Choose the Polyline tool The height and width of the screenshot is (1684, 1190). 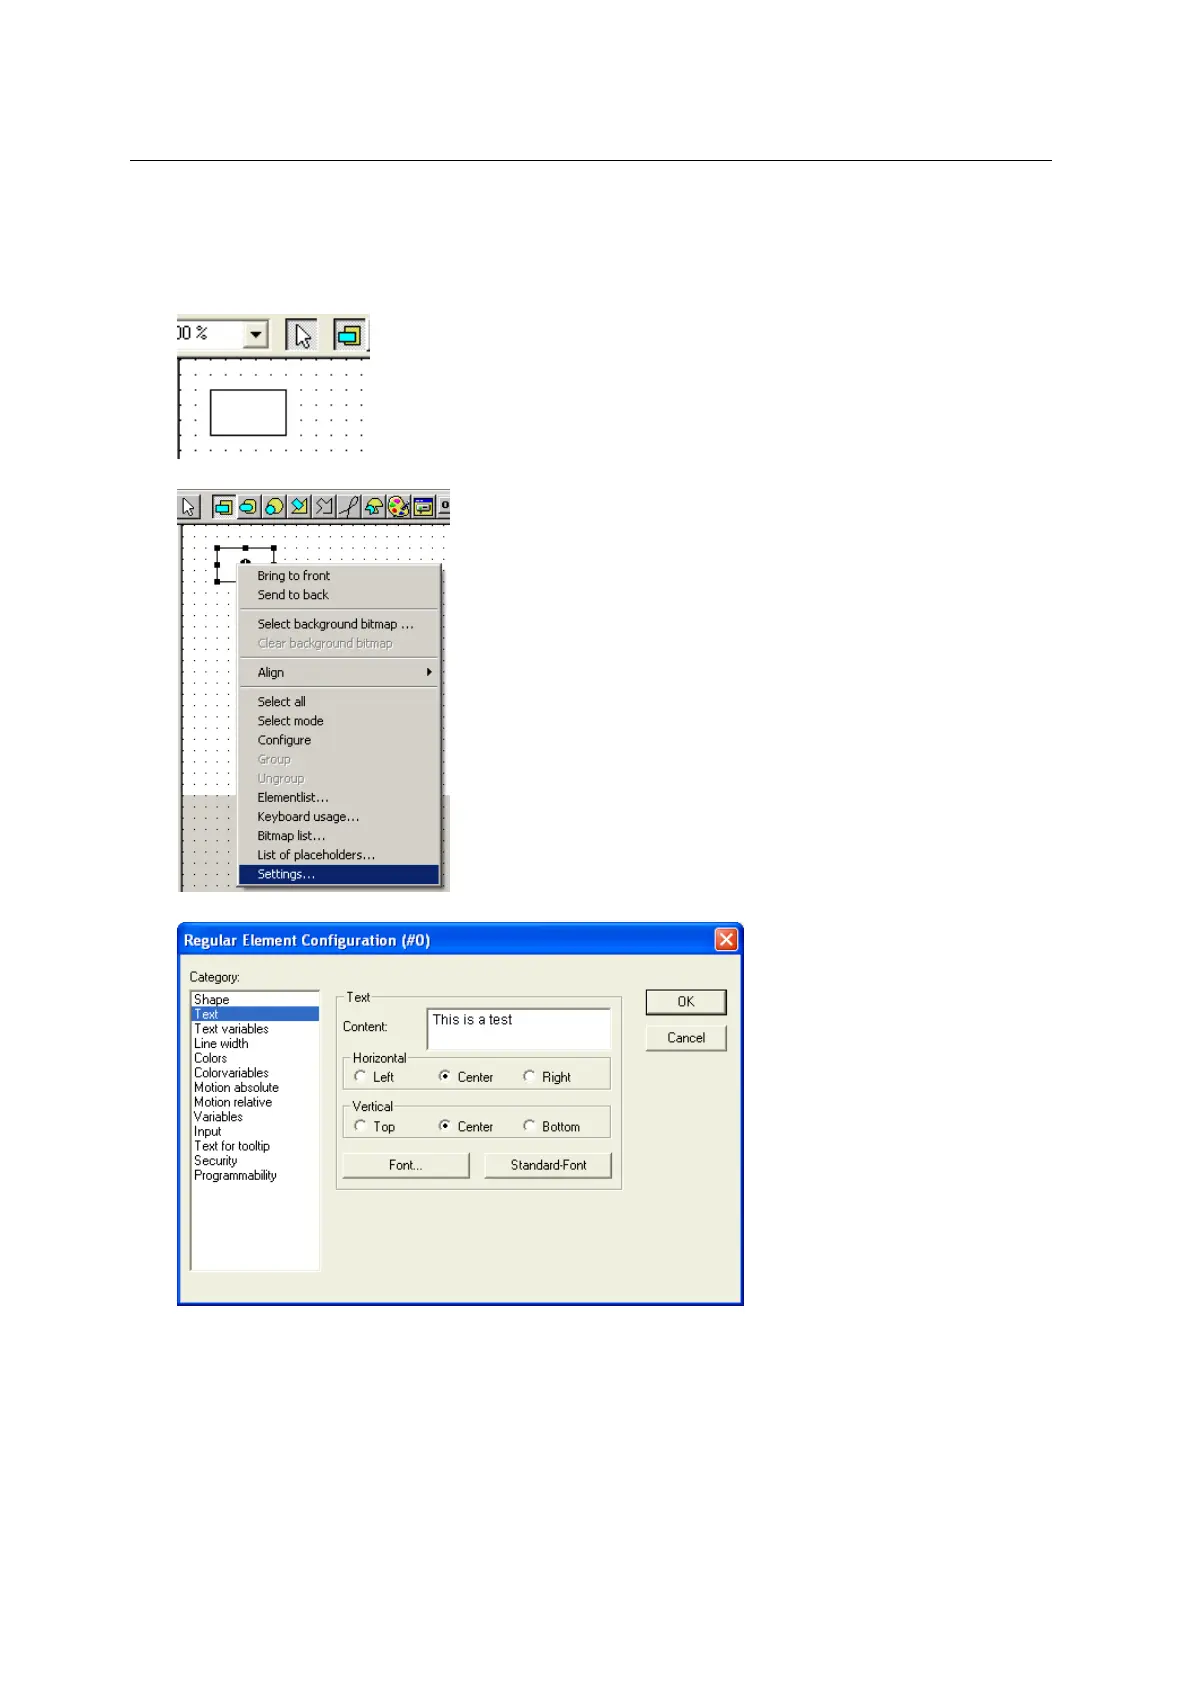point(324,507)
